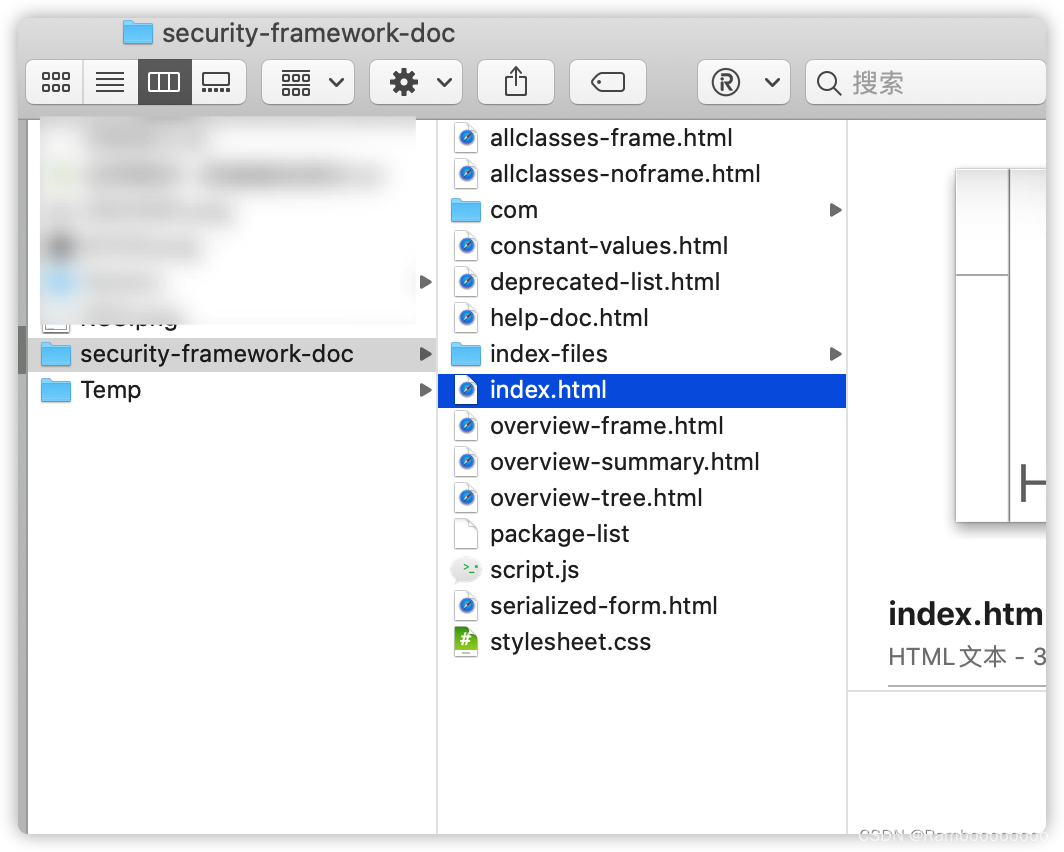Open the gear action menu
The width and height of the screenshot is (1064, 852).
pyautogui.click(x=416, y=82)
